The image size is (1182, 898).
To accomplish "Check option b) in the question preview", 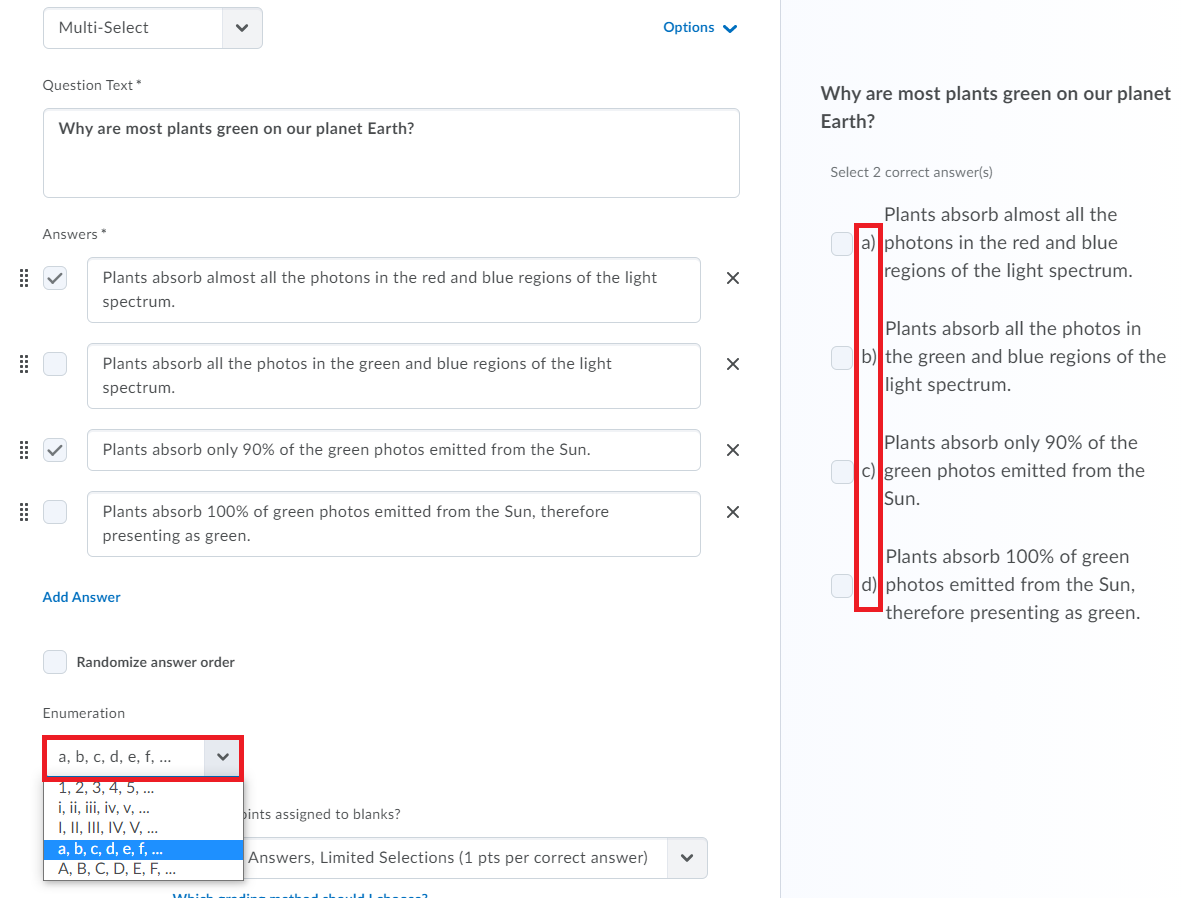I will (x=841, y=356).
